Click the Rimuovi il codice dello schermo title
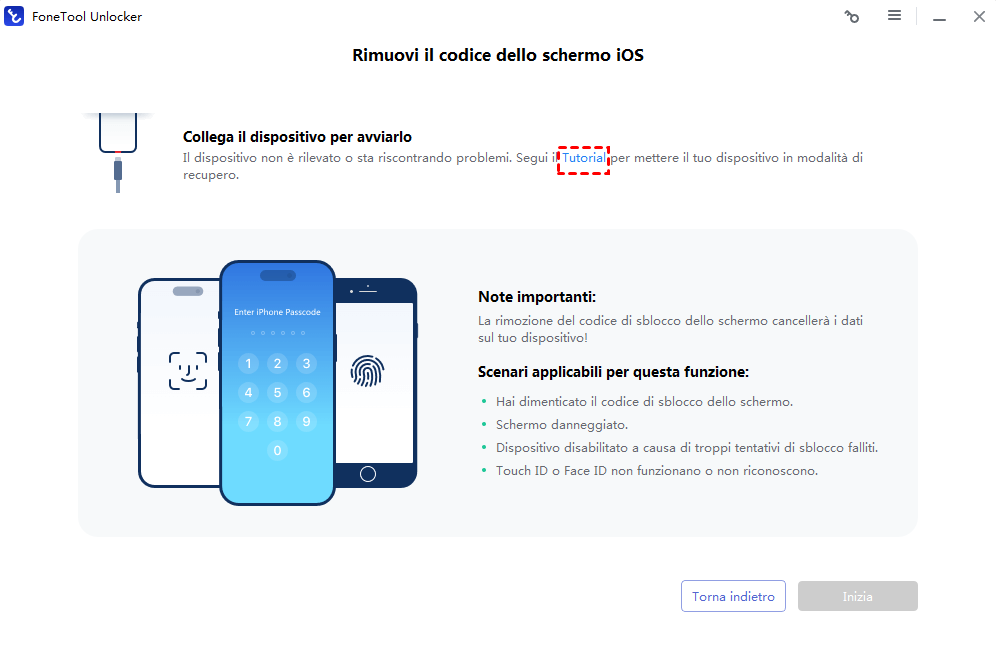996x655 pixels. tap(498, 55)
